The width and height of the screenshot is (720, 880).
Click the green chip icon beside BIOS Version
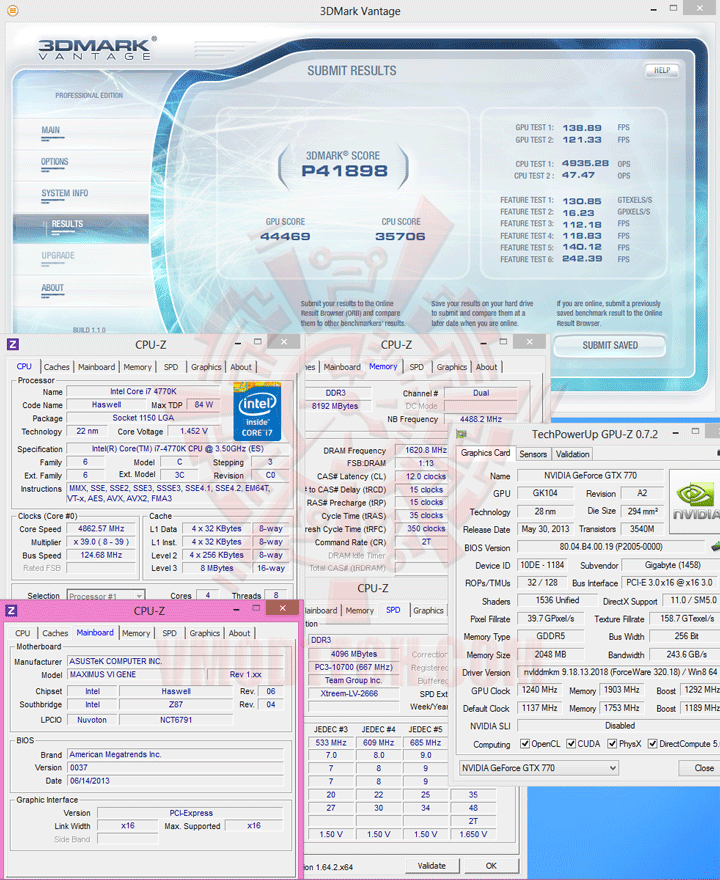715,546
